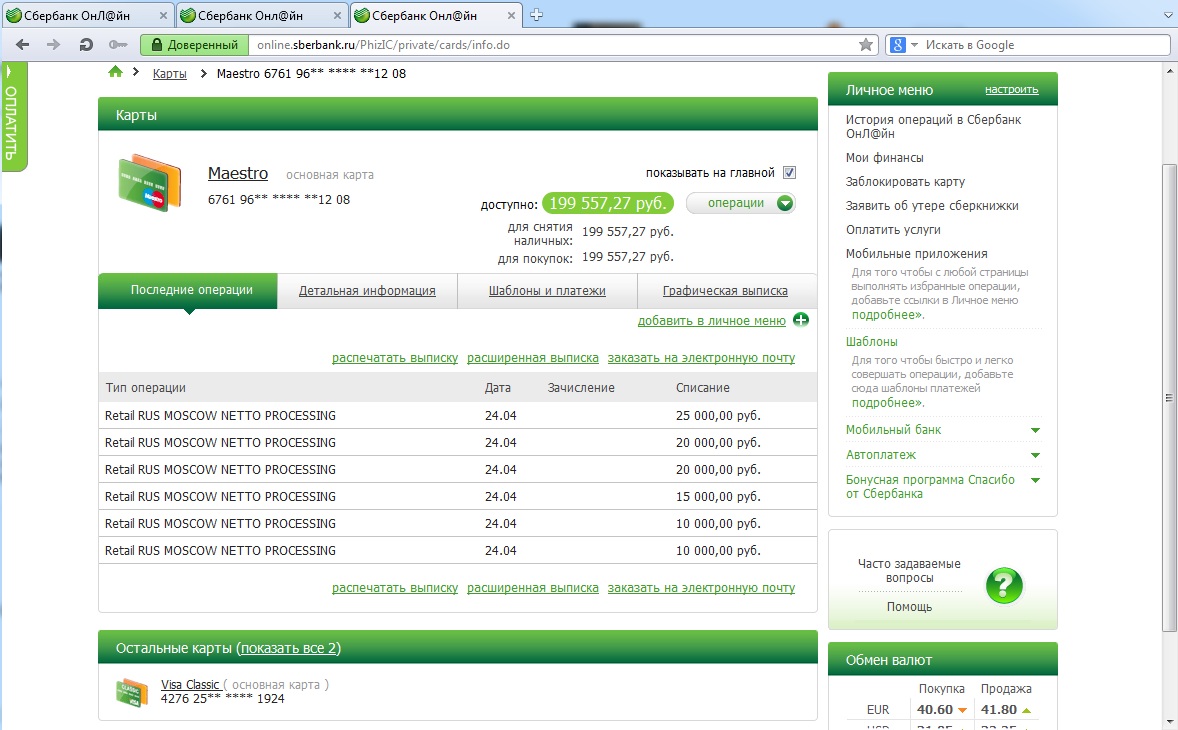This screenshot has height=730, width=1178.
Task: Click the Помощь link
Action: click(909, 607)
